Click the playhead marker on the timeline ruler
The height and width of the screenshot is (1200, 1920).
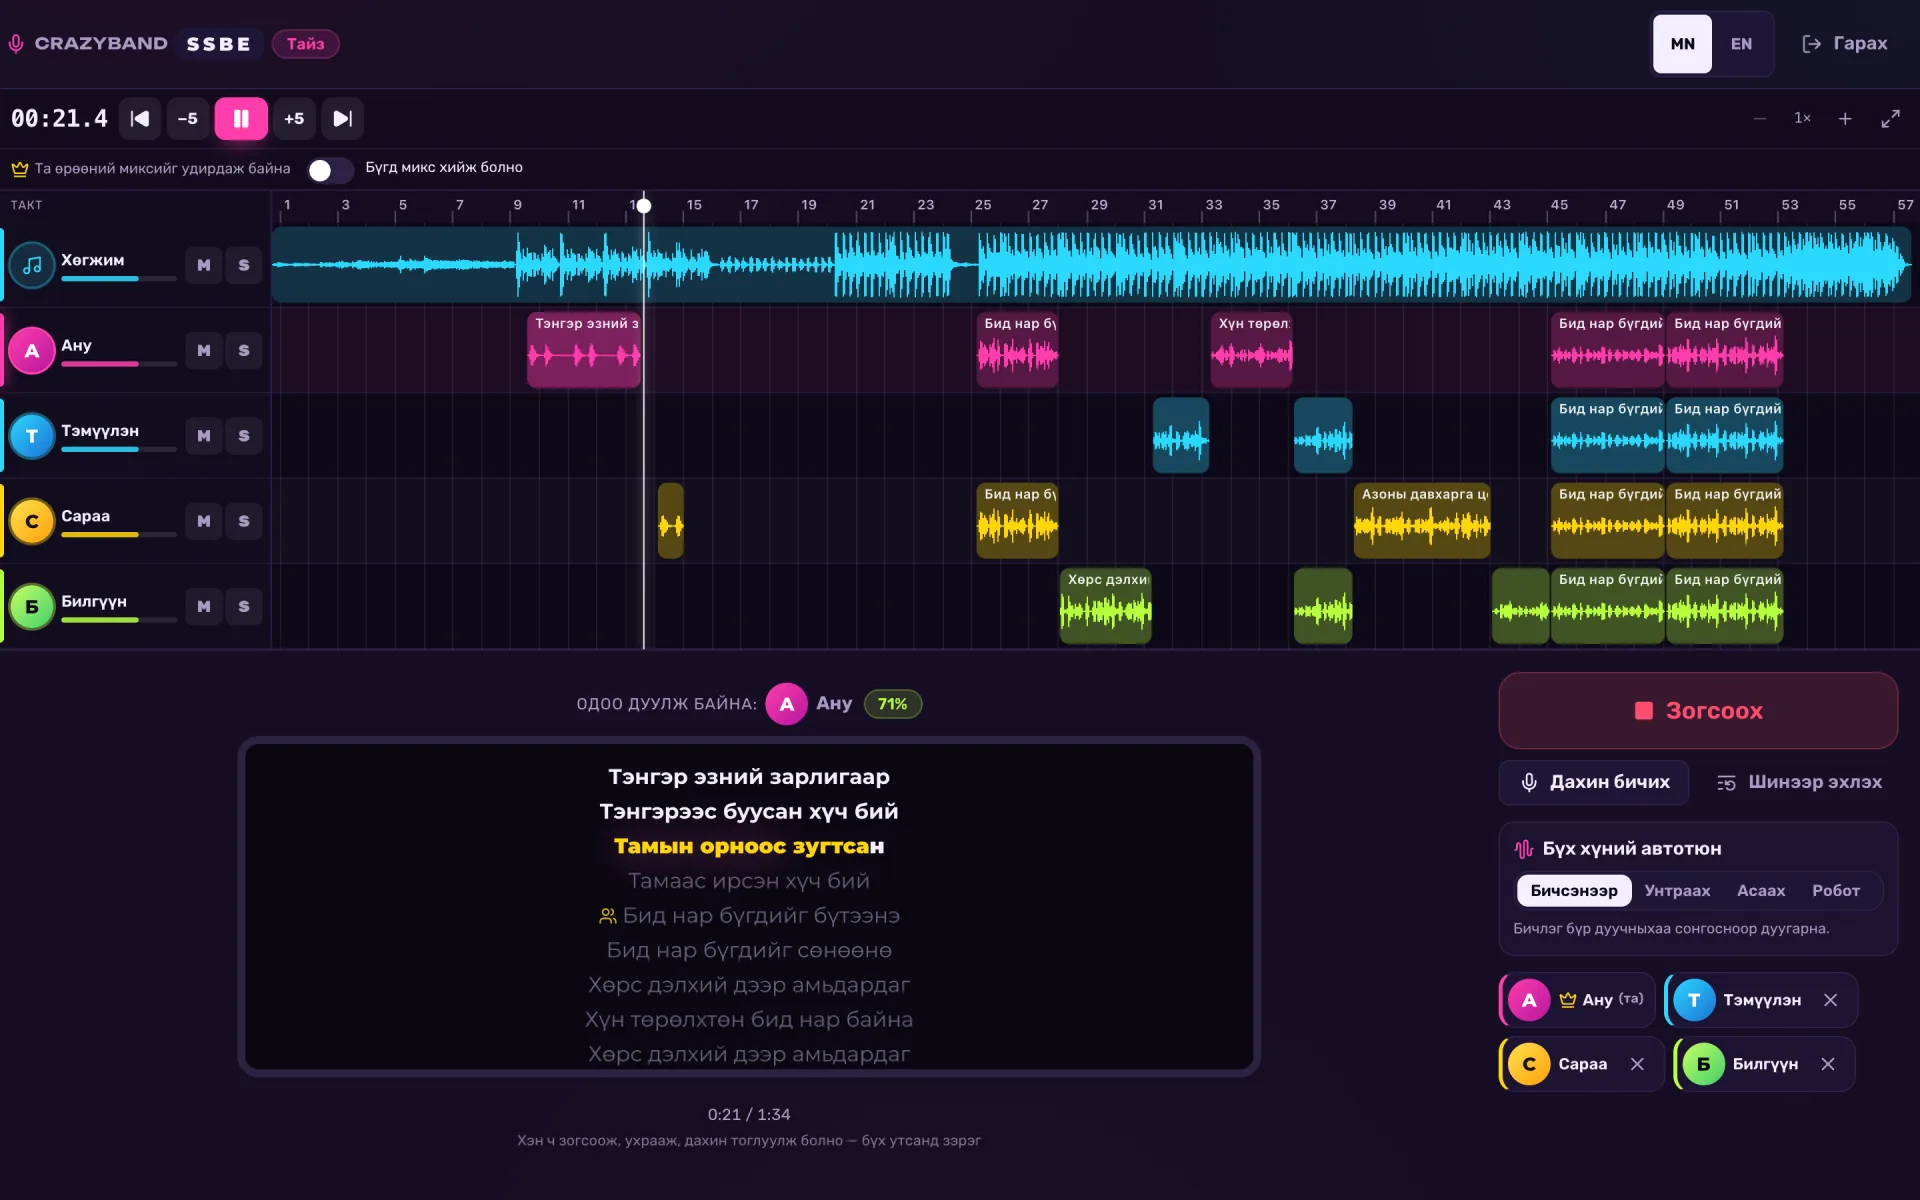click(644, 205)
